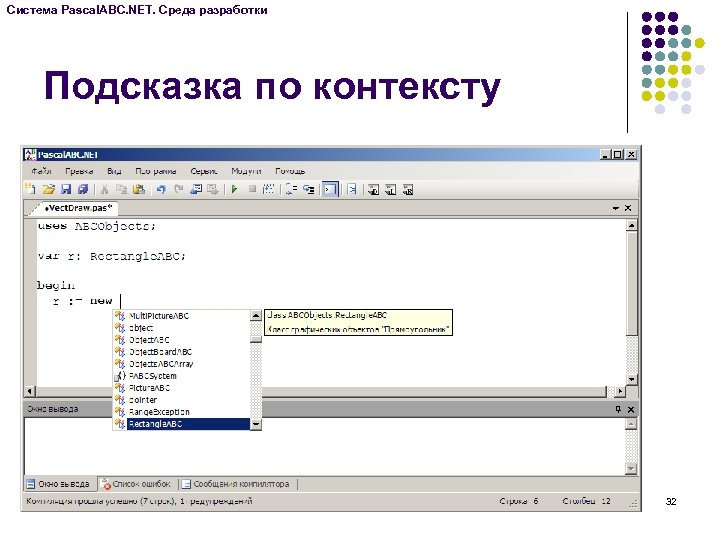Open the Сервис menu

coord(203,171)
